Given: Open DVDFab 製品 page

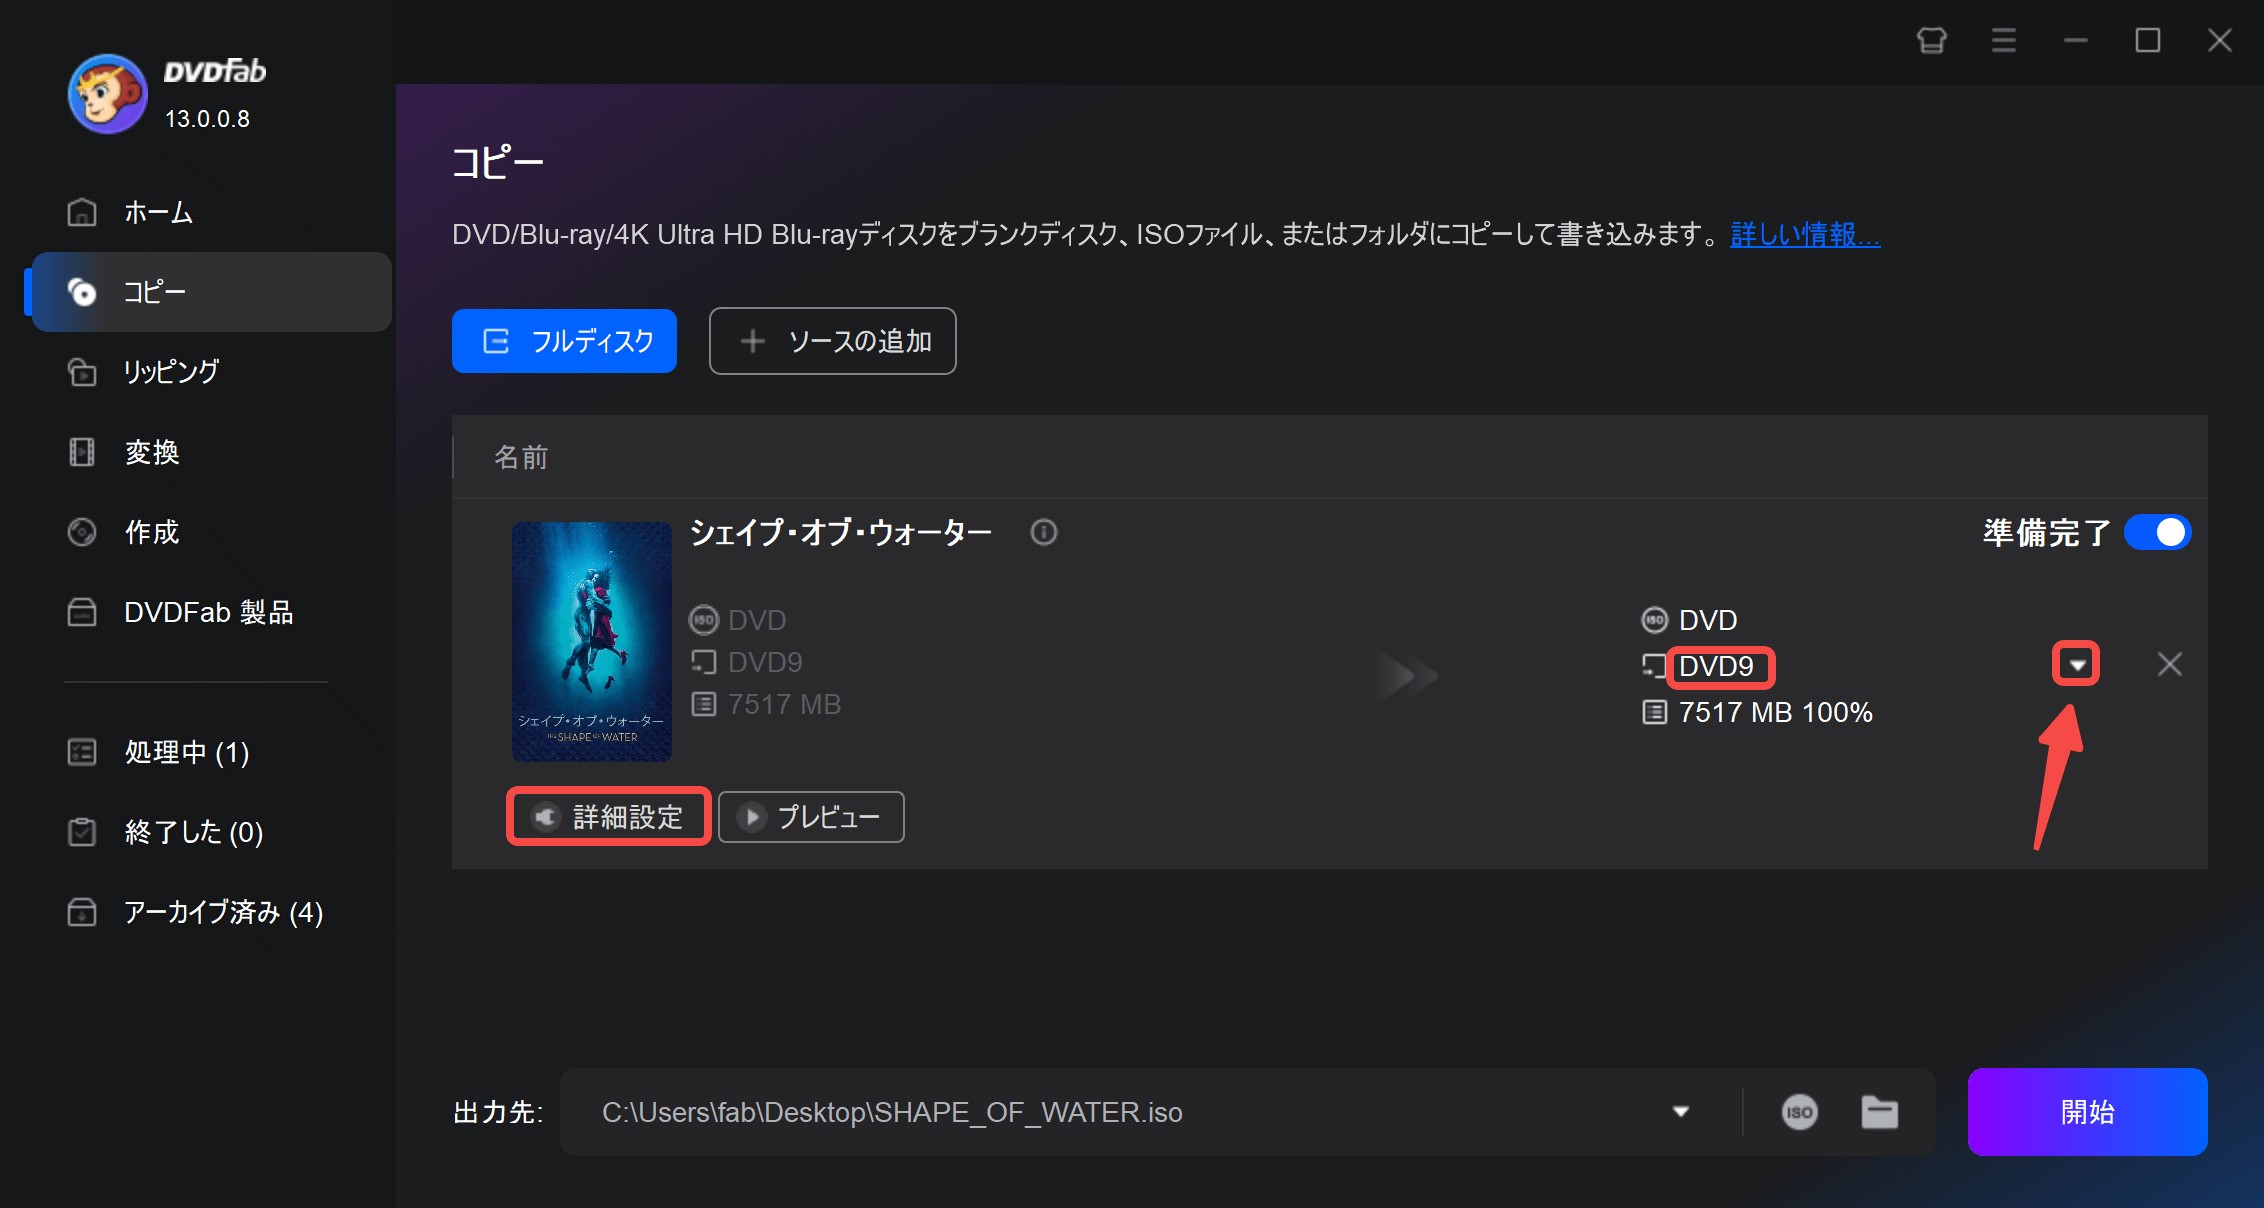Looking at the screenshot, I should (x=210, y=612).
